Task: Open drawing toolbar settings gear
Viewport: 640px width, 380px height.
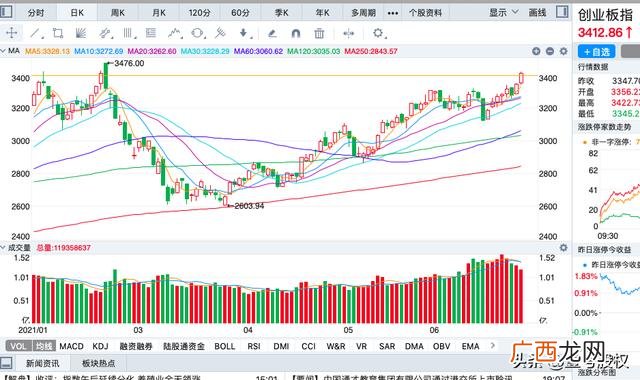Action: point(378,33)
